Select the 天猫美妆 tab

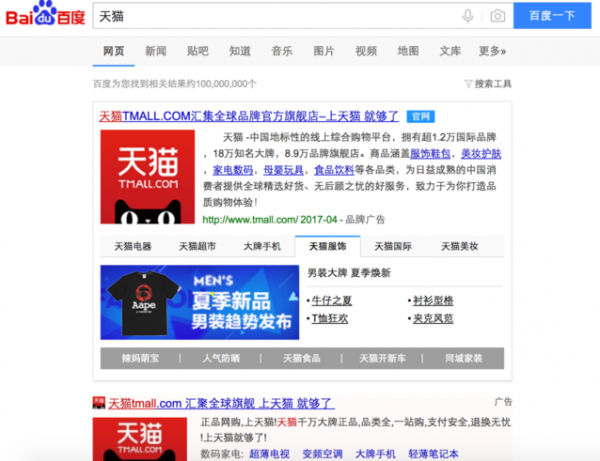460,246
